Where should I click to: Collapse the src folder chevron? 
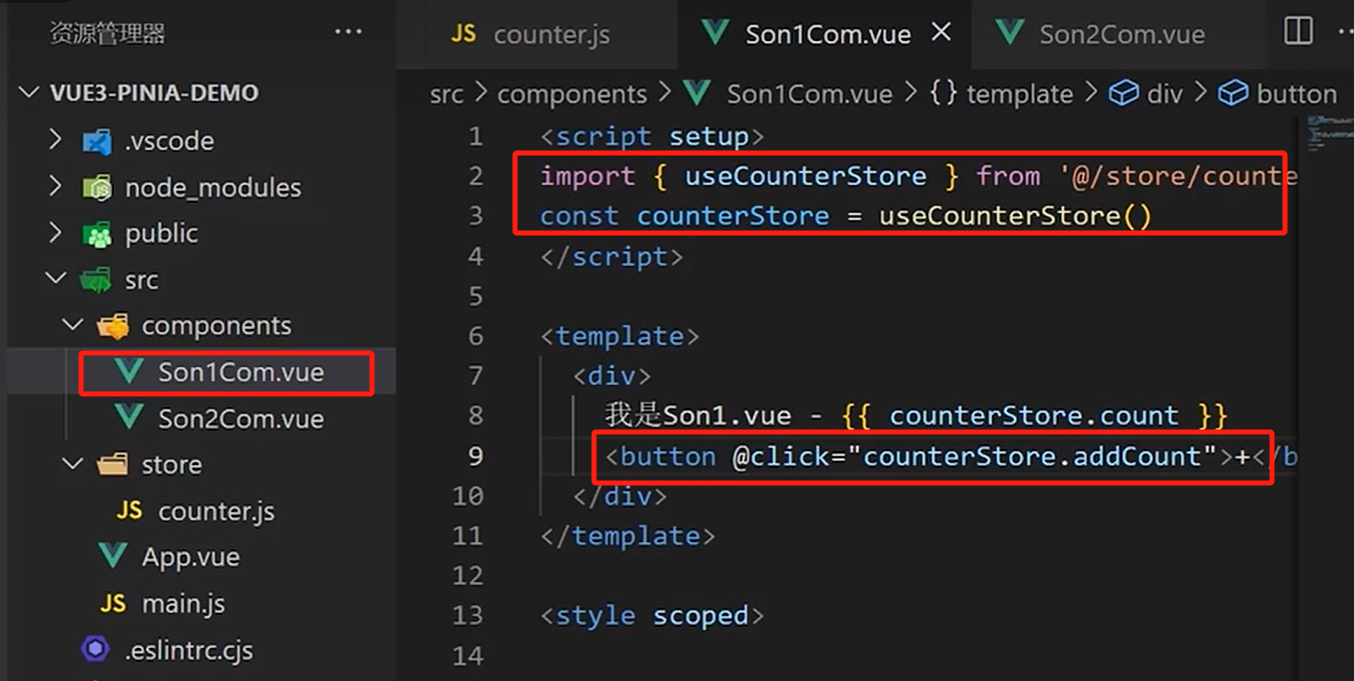point(56,279)
